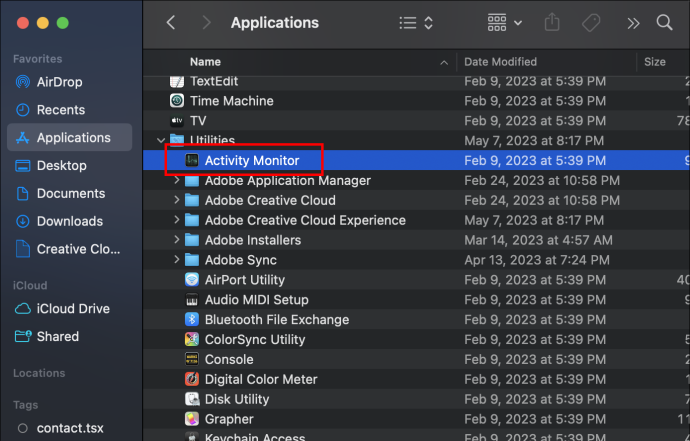
Task: Expand the Adobe Application Manager folder
Action: click(176, 180)
